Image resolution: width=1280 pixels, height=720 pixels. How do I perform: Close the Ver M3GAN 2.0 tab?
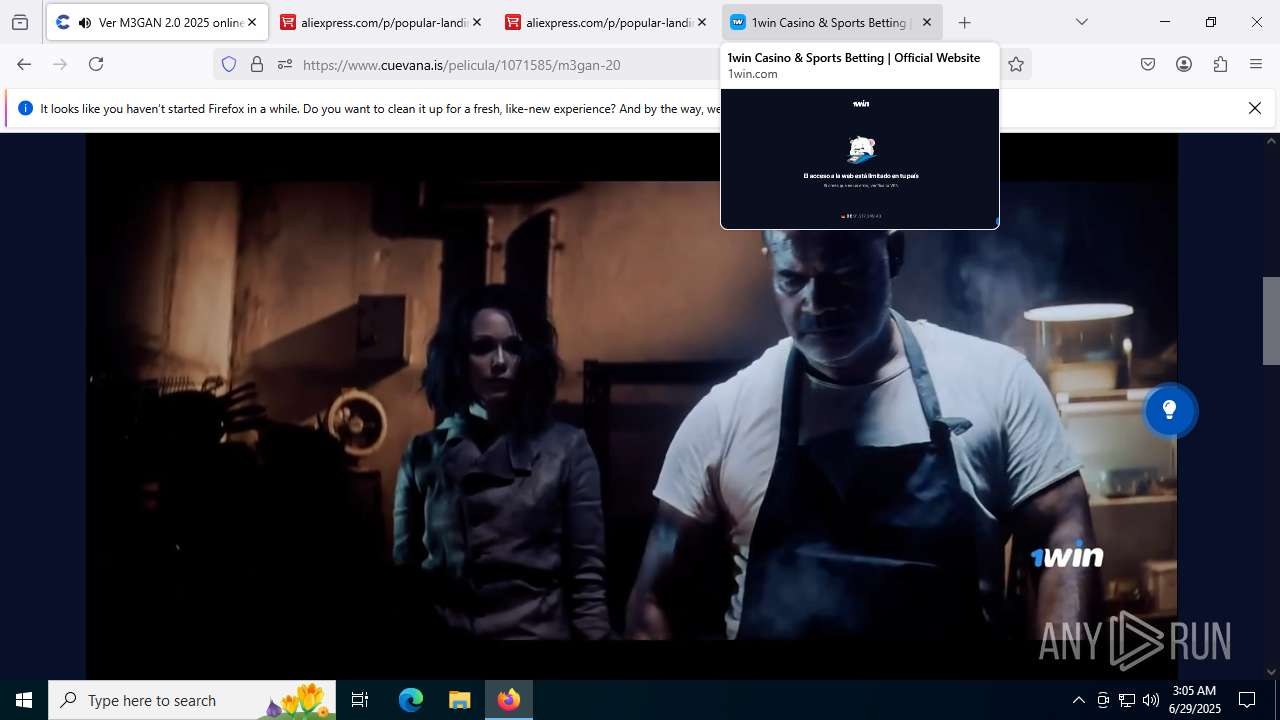[x=252, y=22]
